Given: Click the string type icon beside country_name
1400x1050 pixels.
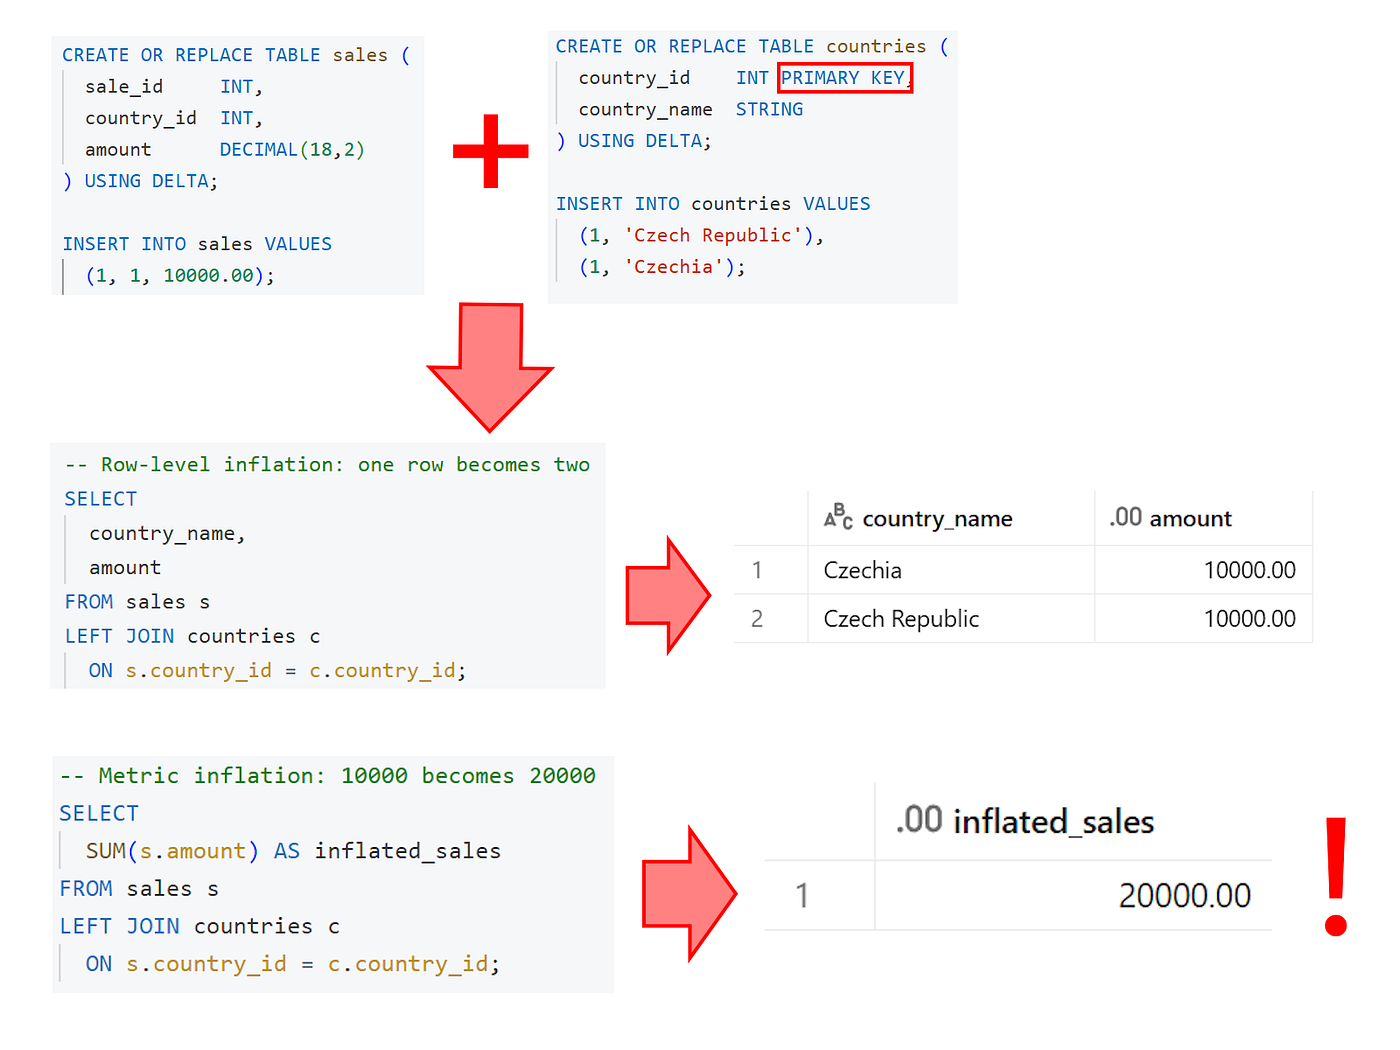Looking at the screenshot, I should tap(838, 517).
